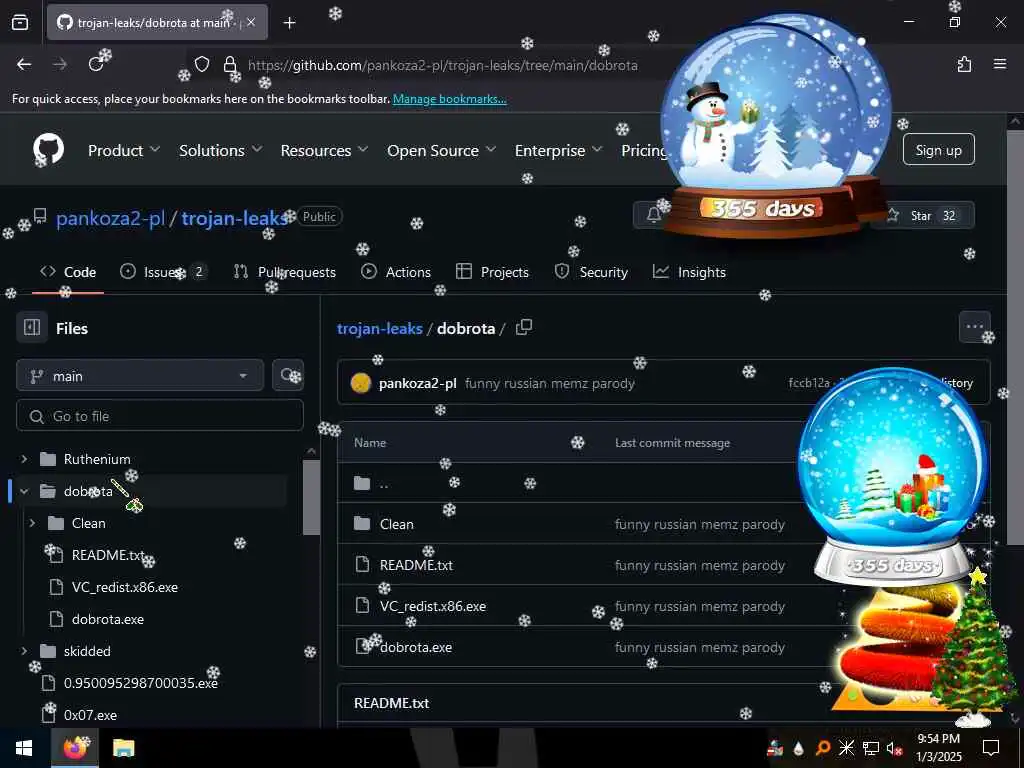
Task: Click snowflake tray icon
Action: [846, 748]
